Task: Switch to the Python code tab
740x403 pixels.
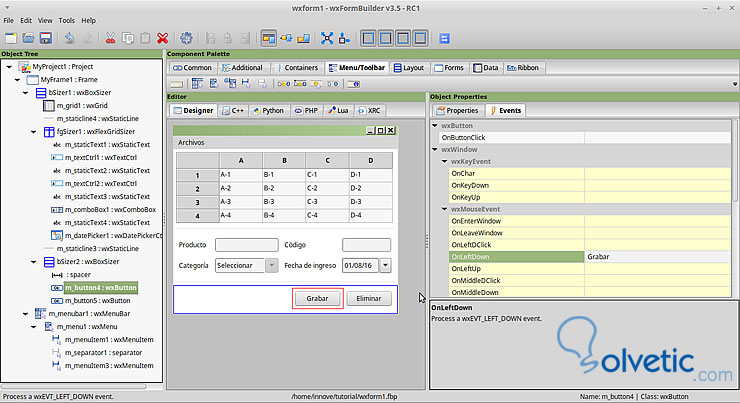Action: point(268,110)
